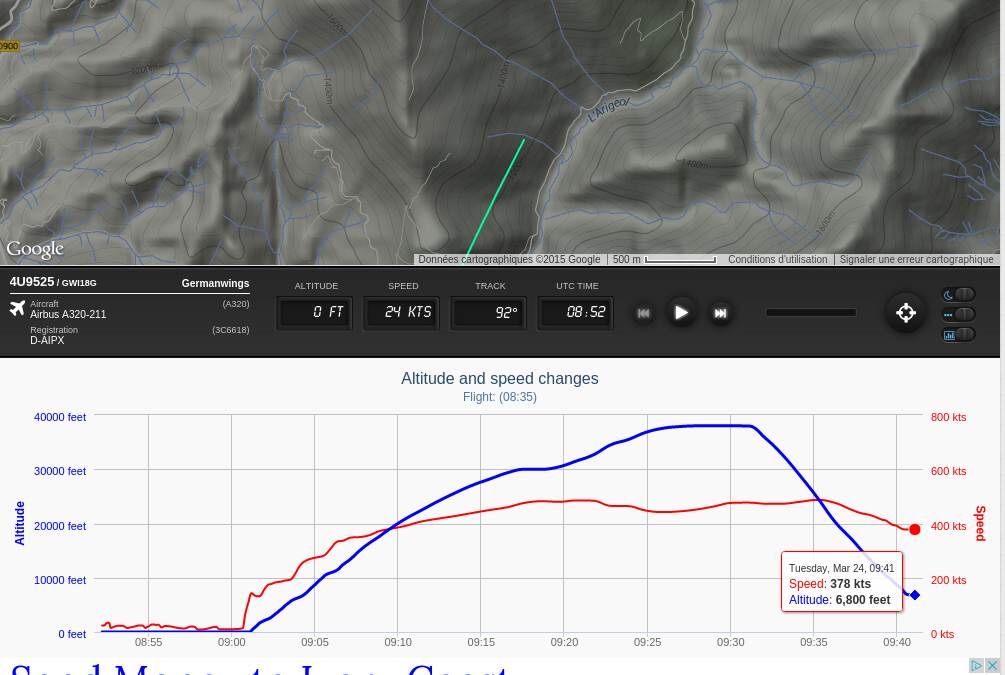Screen dimensions: 1005x675
Task: Click the 08:55 time axis label
Action: pyautogui.click(x=148, y=642)
